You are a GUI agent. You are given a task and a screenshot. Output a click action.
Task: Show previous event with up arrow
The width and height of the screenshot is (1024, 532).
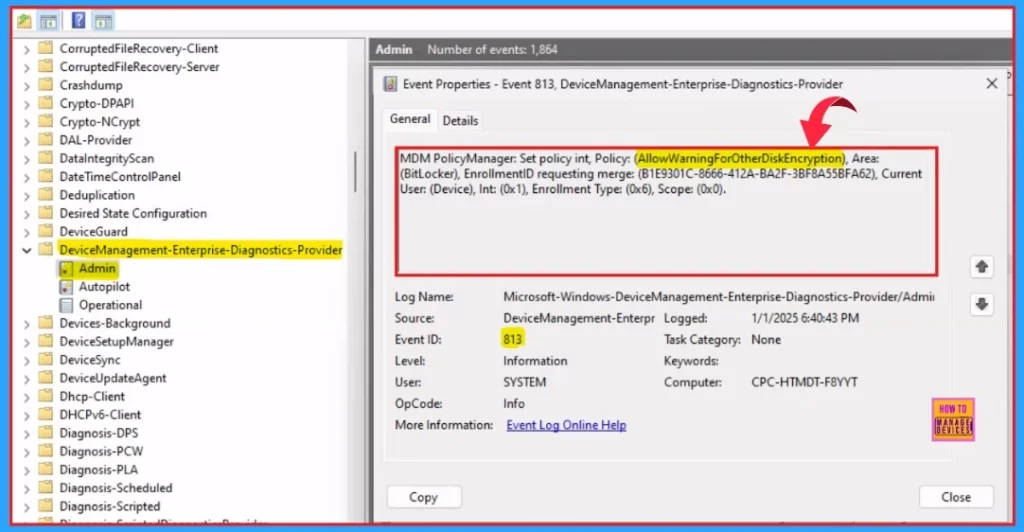(x=982, y=266)
